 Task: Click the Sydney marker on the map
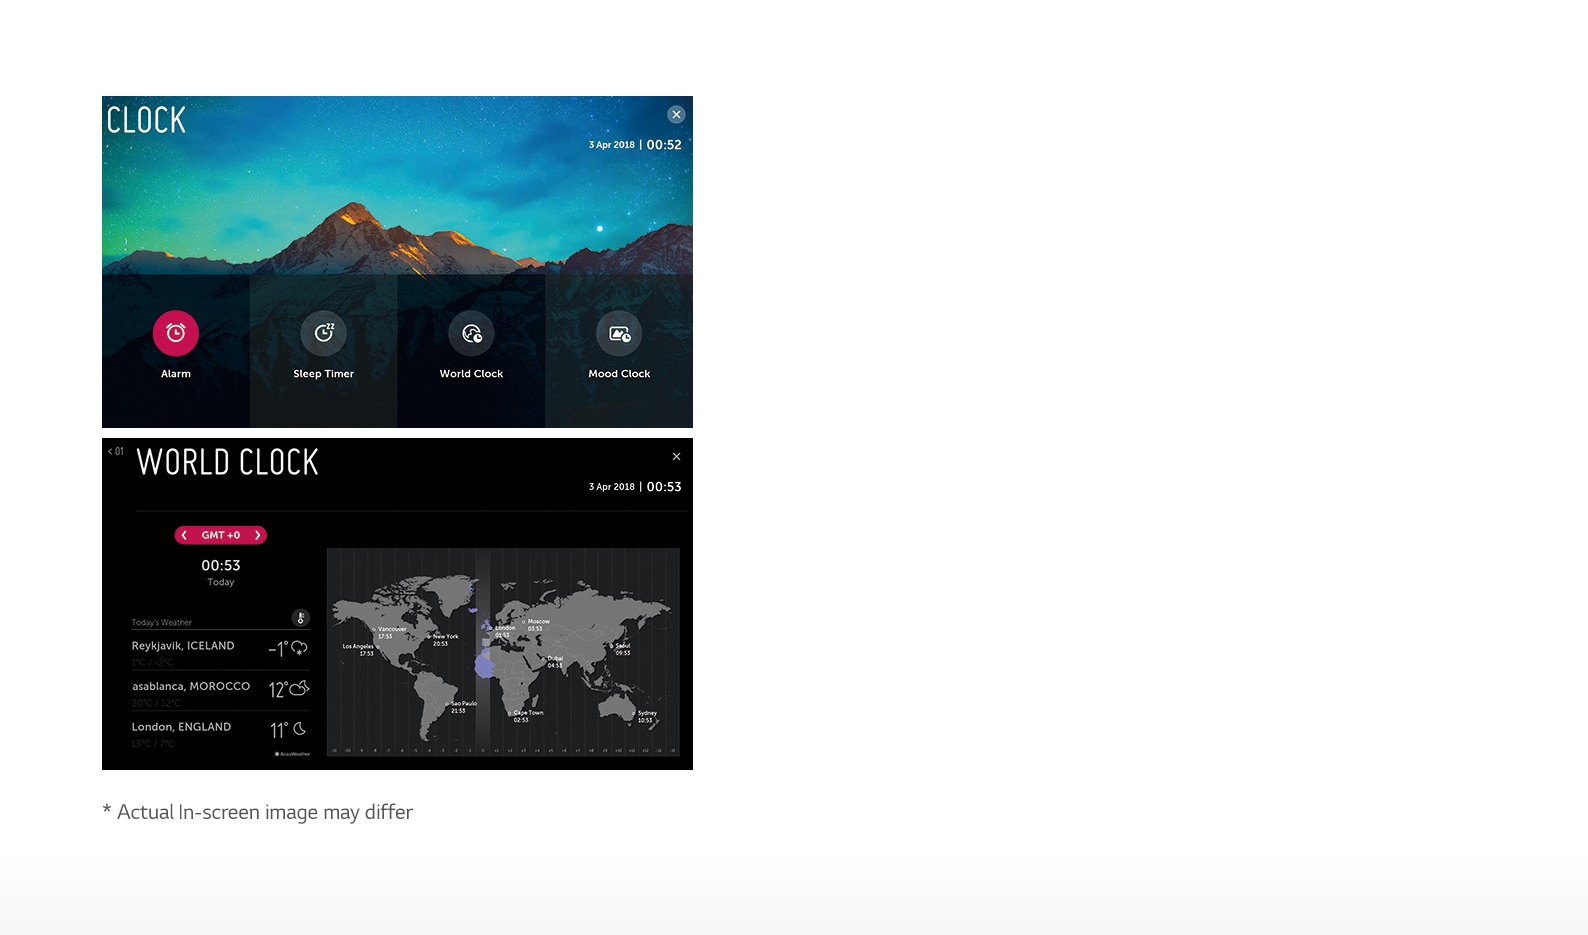(634, 713)
